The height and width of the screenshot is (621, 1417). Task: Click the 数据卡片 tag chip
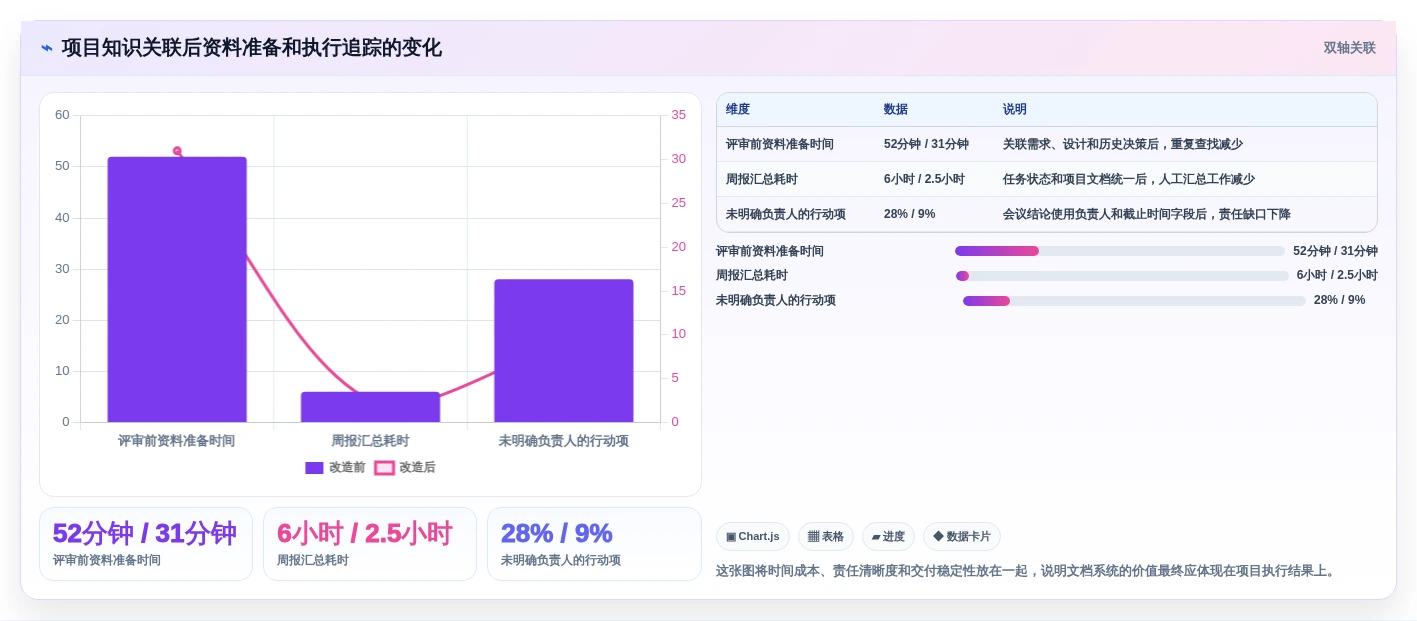tap(962, 537)
